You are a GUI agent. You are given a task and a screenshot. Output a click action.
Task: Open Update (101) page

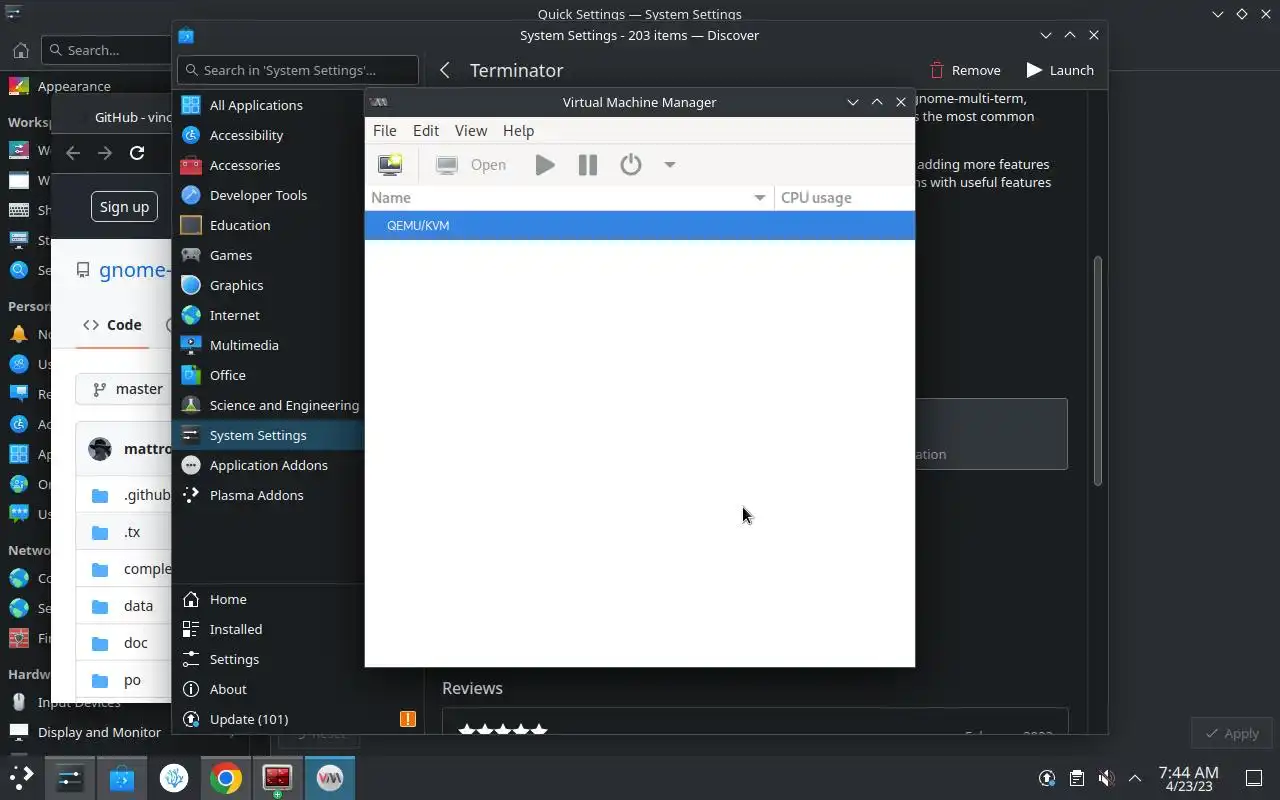[298, 719]
